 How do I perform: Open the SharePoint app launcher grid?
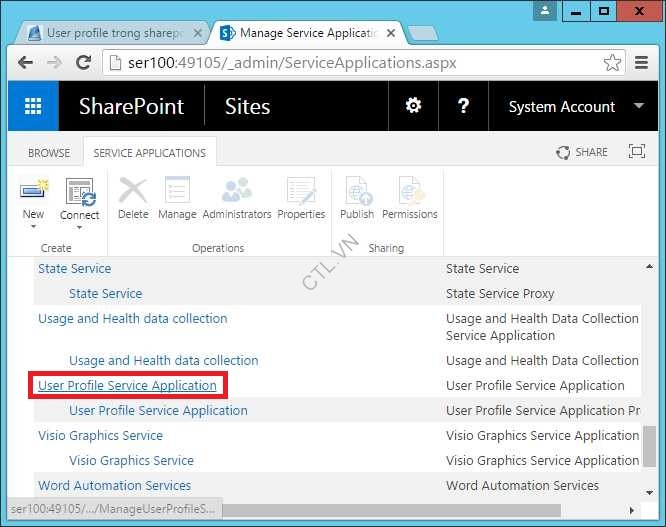(x=33, y=107)
